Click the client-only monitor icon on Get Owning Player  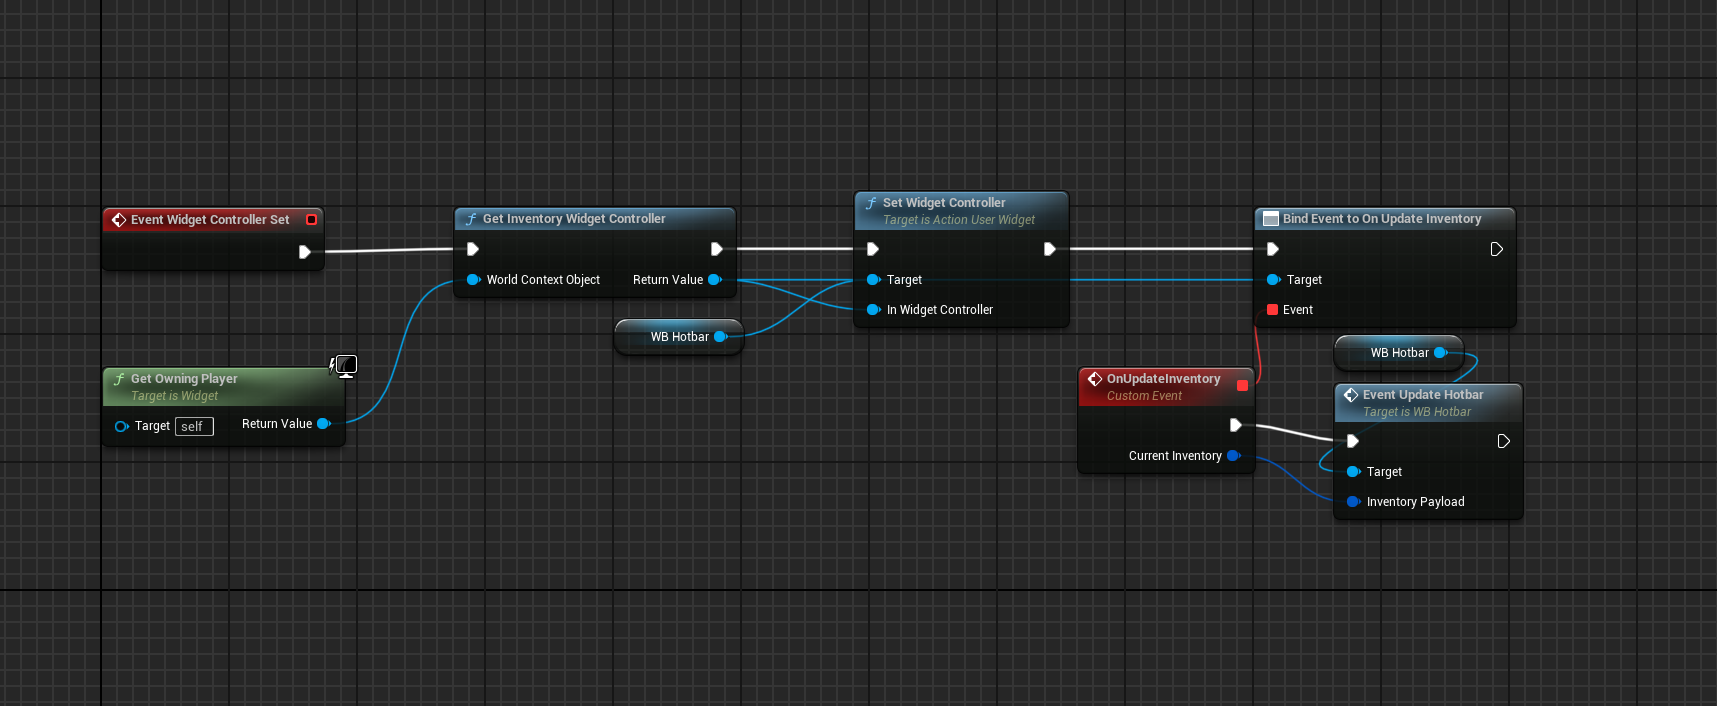click(345, 366)
